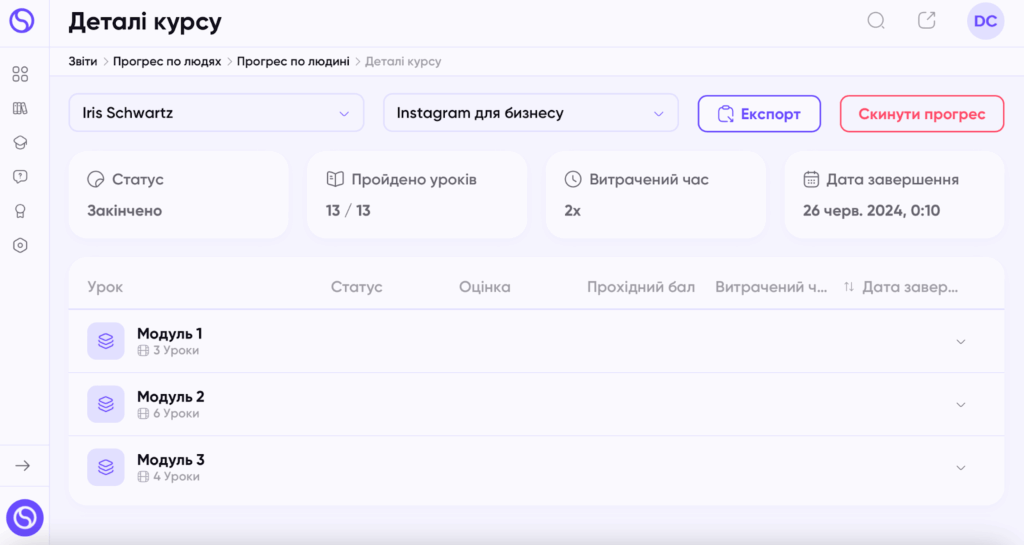Open the dashboard grid icon in sidebar
1024x545 pixels.
[20, 74]
